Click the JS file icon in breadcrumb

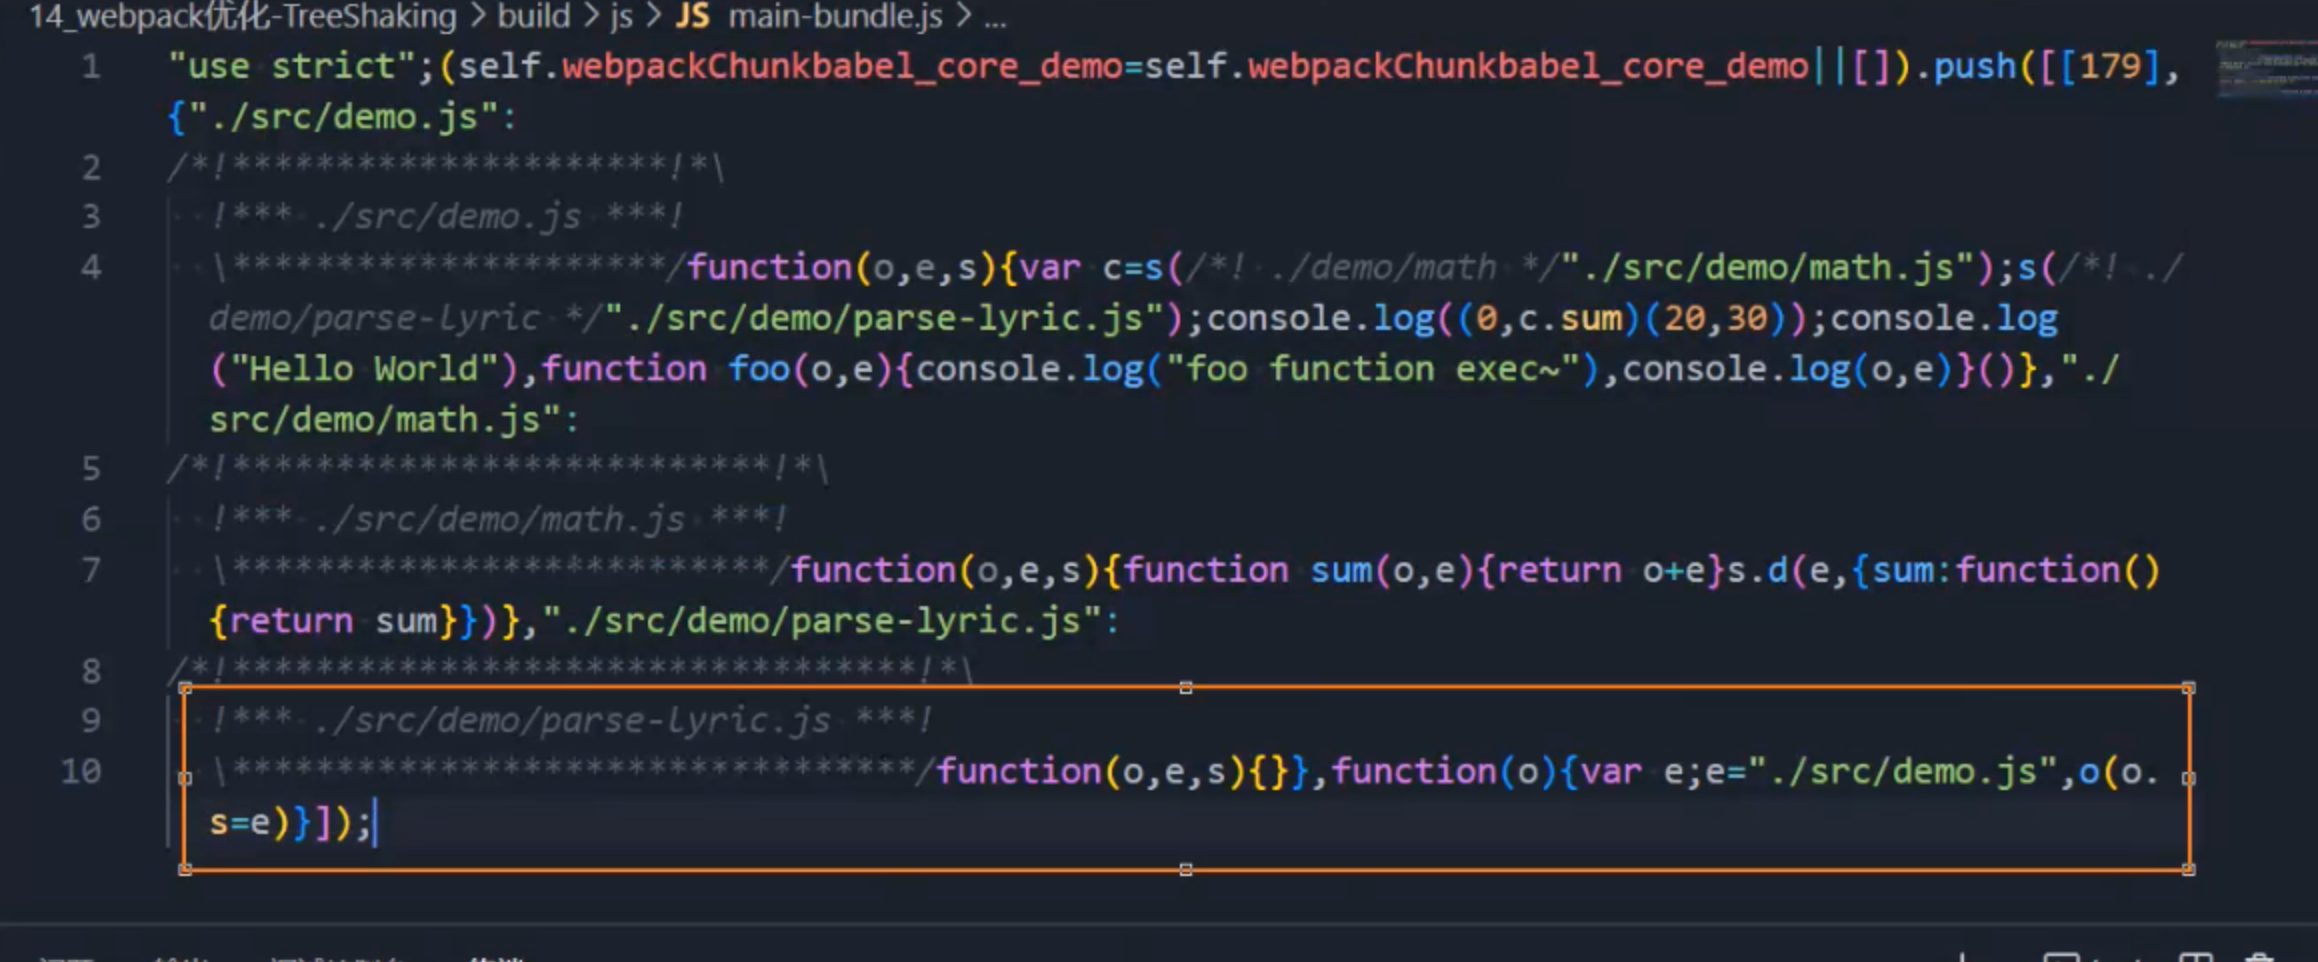click(x=692, y=16)
